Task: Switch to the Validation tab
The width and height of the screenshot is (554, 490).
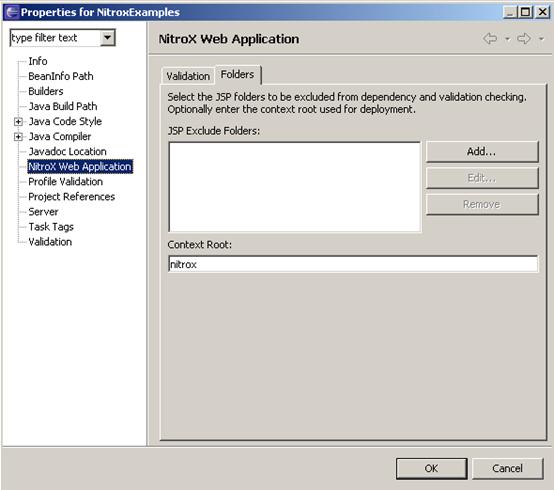Action: tap(188, 76)
